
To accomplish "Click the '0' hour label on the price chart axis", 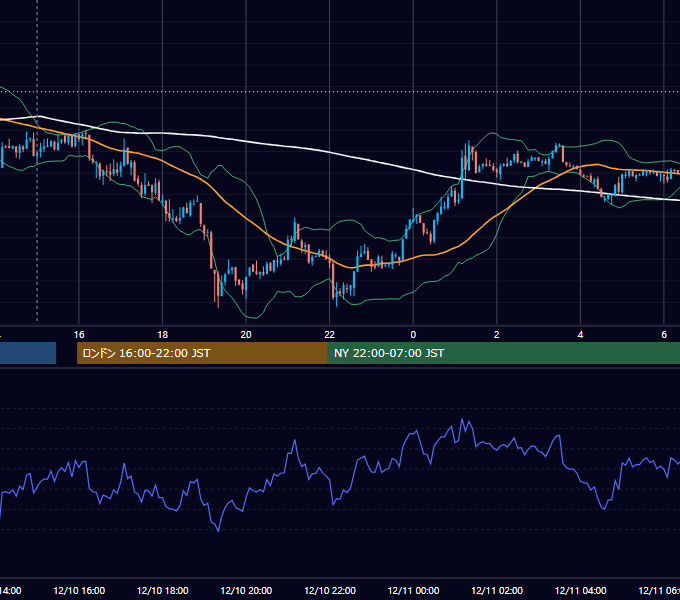I will (x=413, y=334).
